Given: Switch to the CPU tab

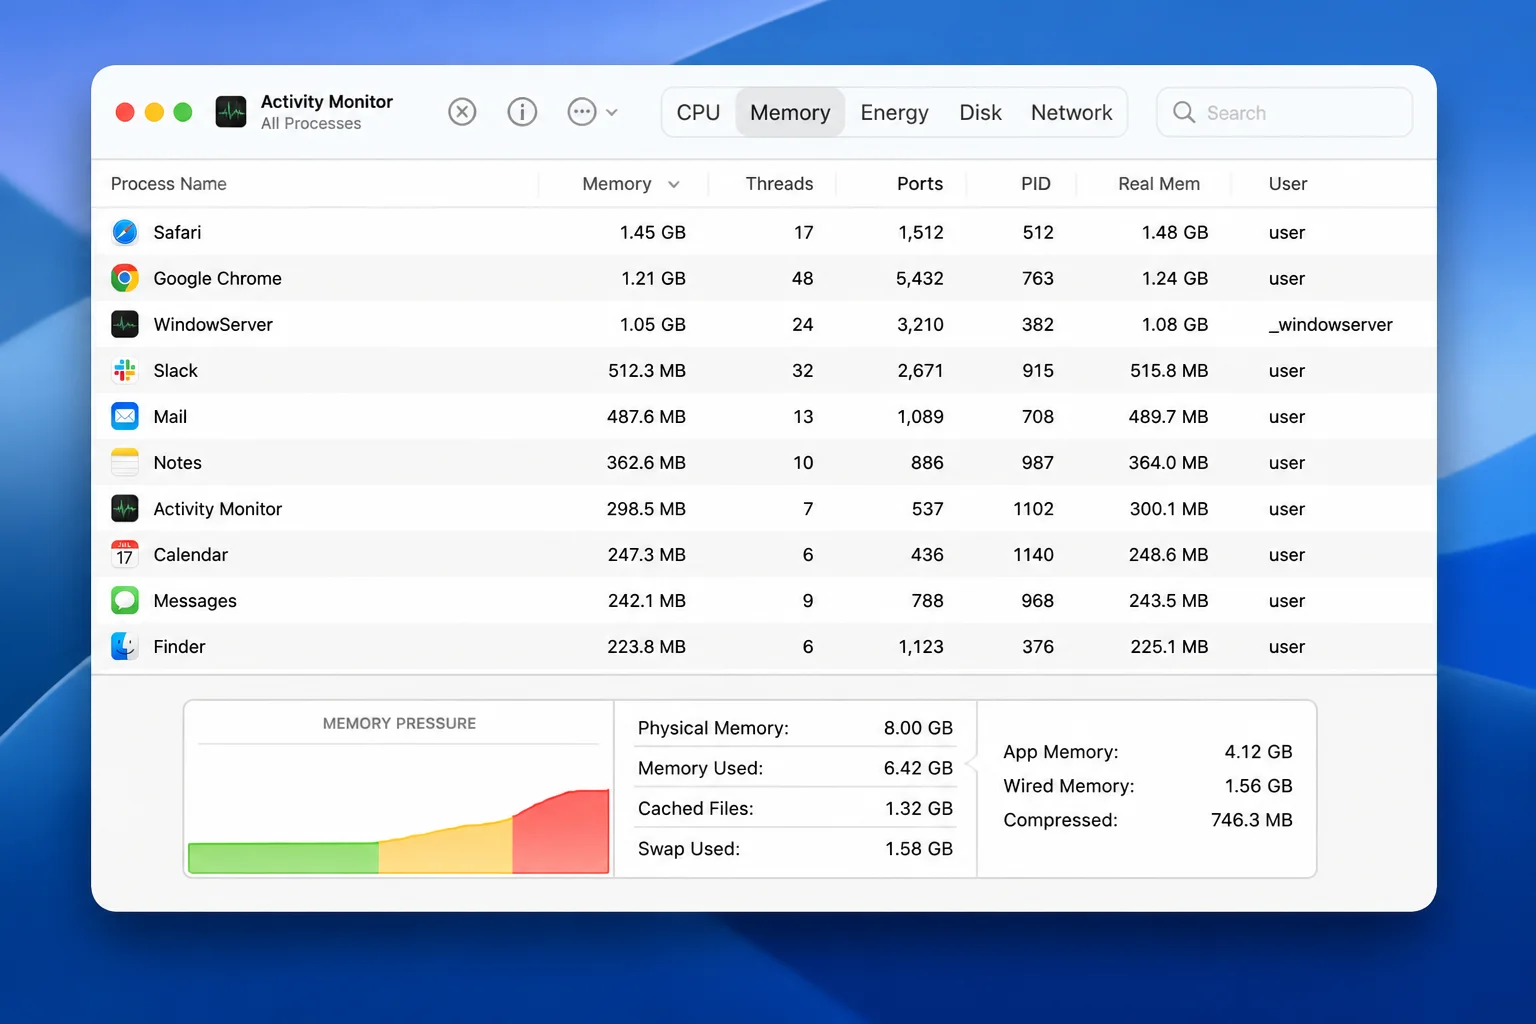Looking at the screenshot, I should 698,112.
